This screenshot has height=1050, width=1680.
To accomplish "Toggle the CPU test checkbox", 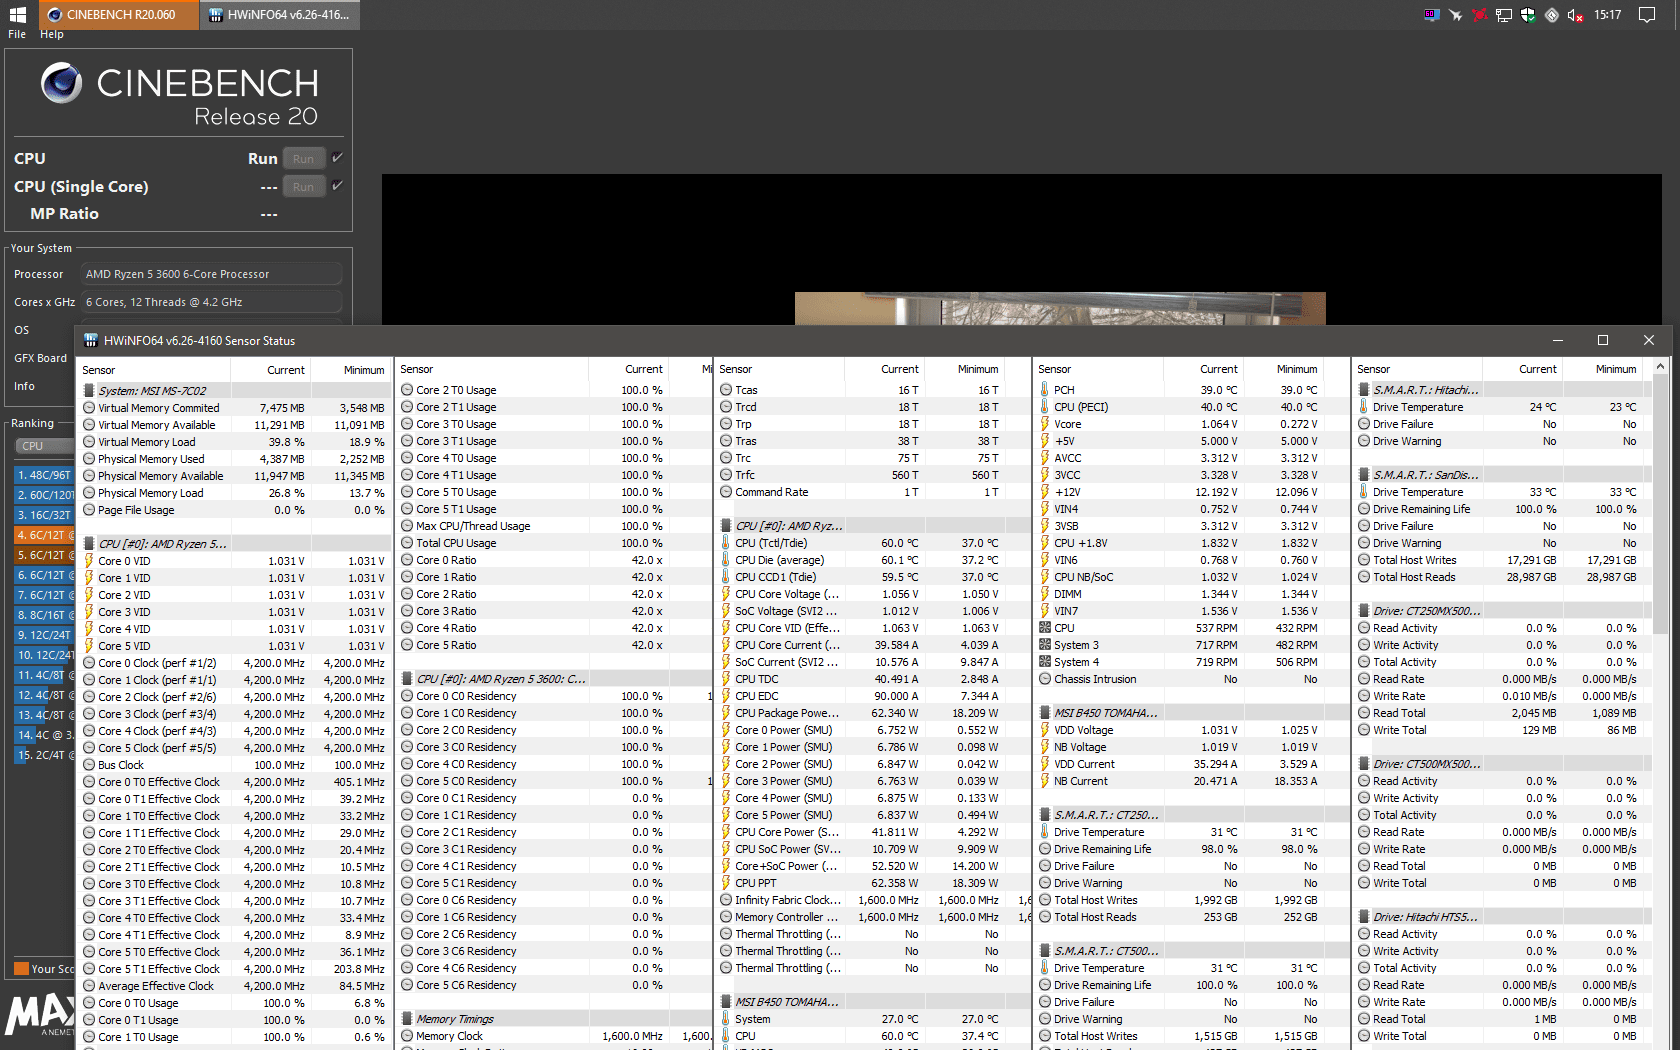I will pos(338,158).
